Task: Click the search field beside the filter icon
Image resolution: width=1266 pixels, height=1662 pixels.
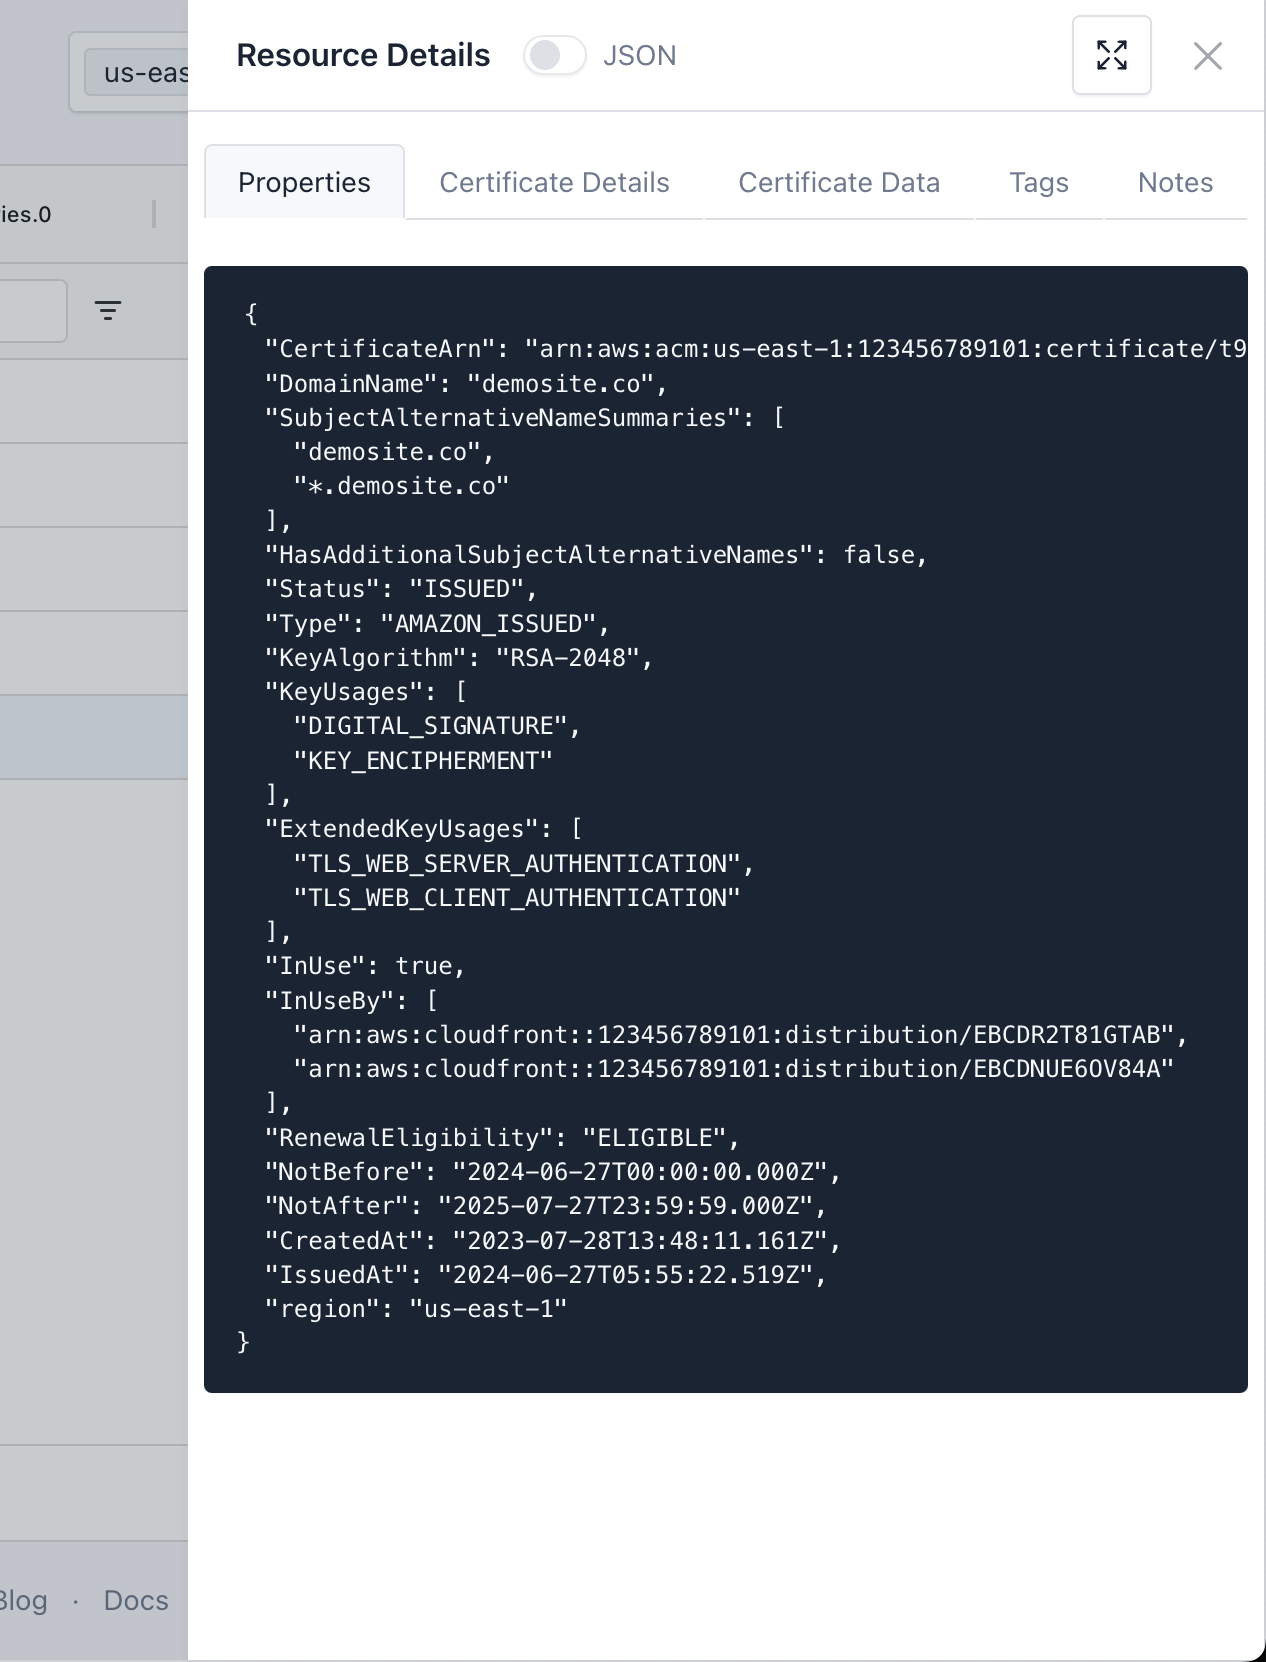Action: tap(33, 311)
